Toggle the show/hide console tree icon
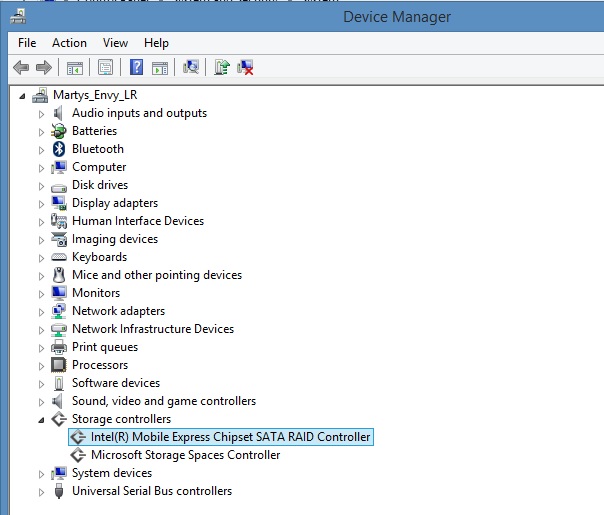 (74, 67)
